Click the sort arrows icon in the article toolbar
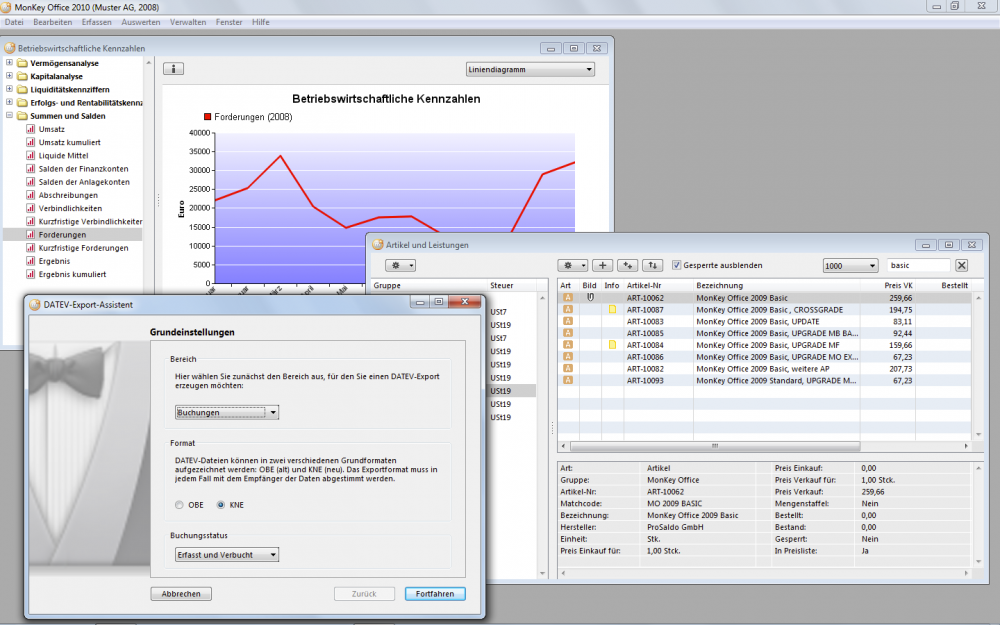This screenshot has width=1000, height=625. (653, 265)
